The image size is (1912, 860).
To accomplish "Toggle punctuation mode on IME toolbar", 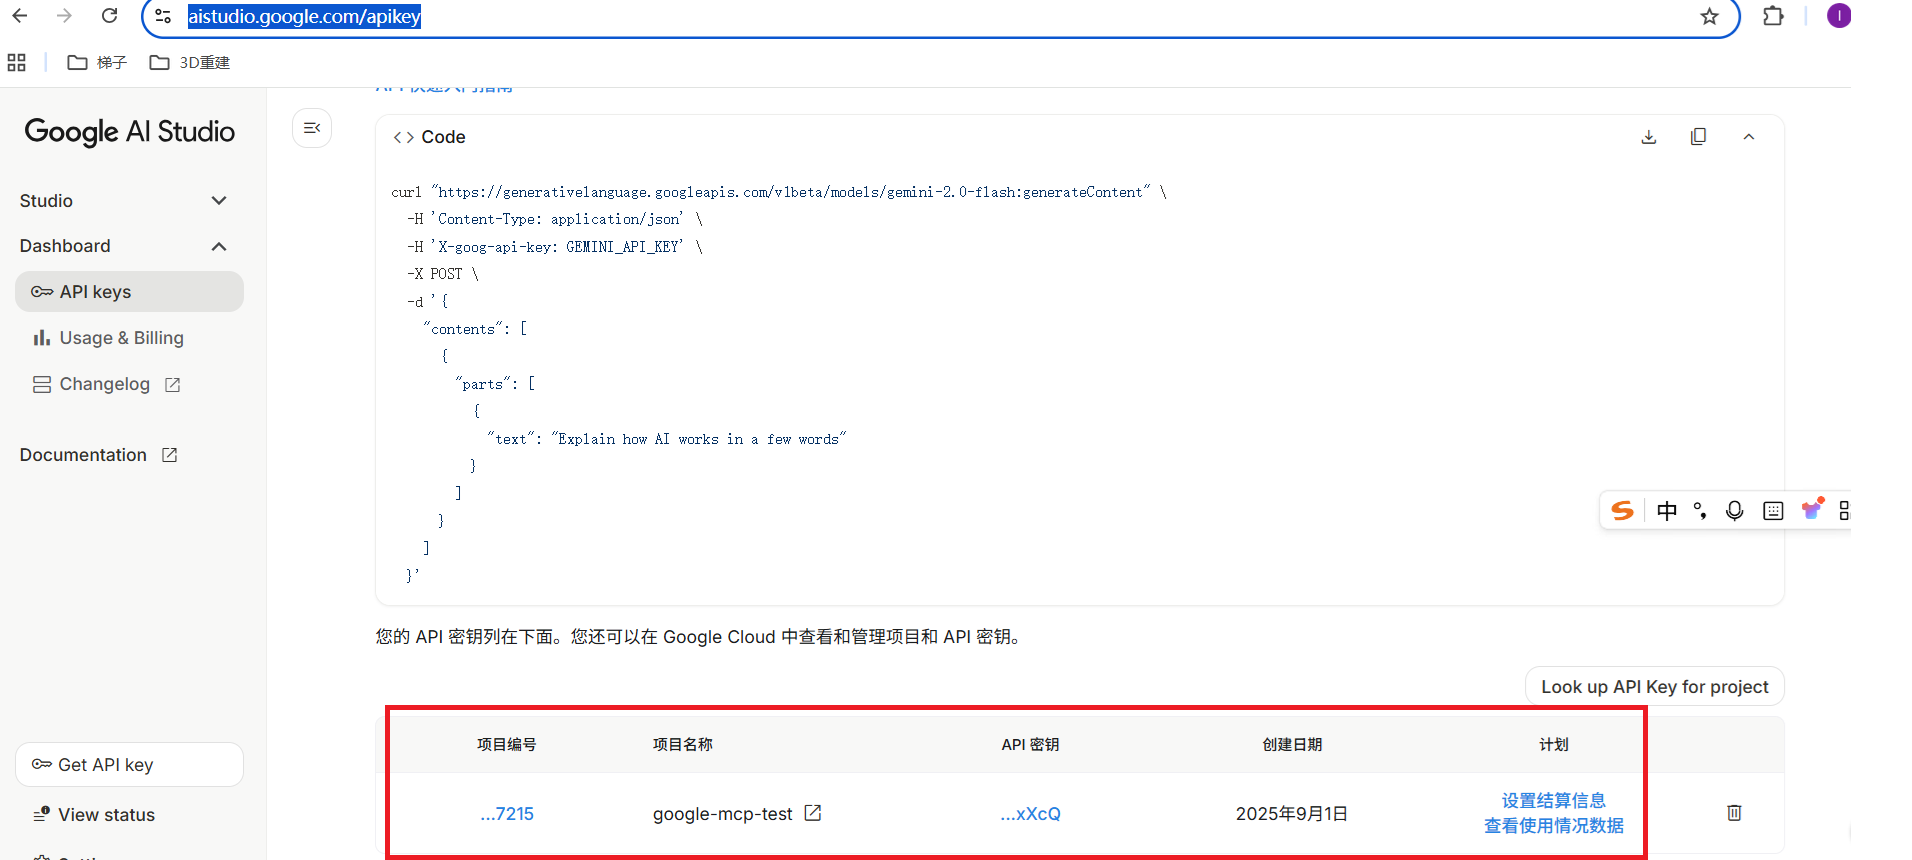I will [1700, 511].
